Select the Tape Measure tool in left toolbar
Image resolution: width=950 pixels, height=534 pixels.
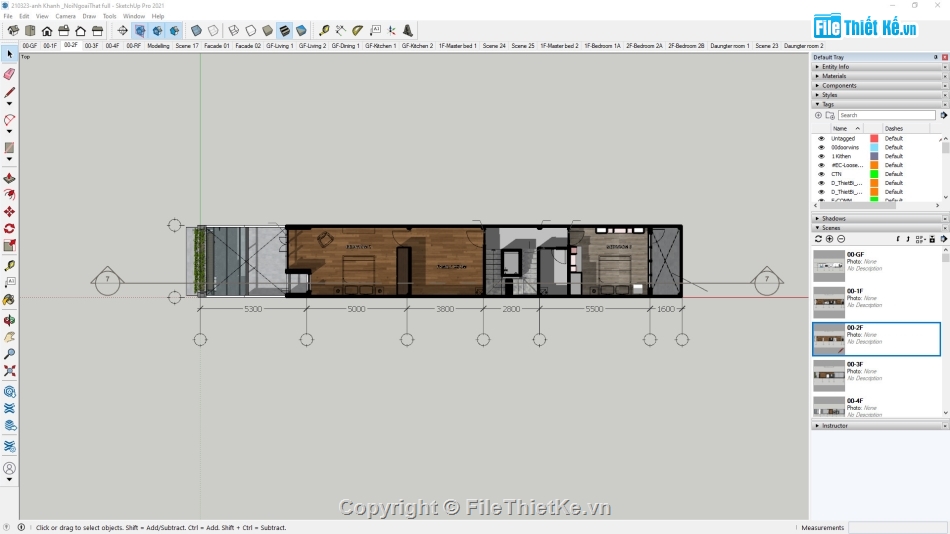coord(9,265)
